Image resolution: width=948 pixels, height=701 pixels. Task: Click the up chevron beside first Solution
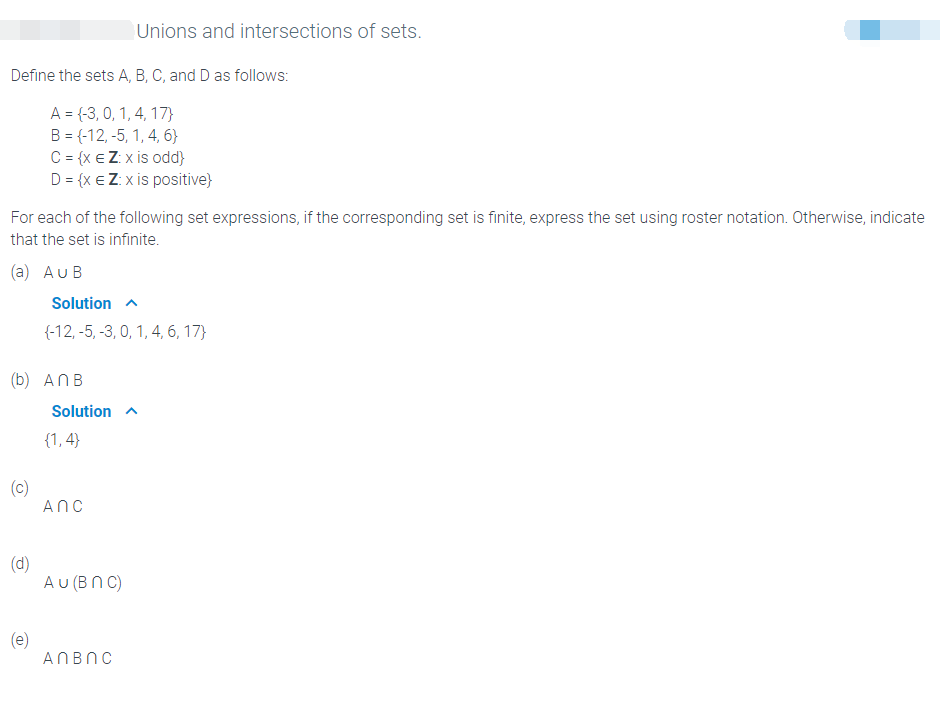click(x=132, y=303)
